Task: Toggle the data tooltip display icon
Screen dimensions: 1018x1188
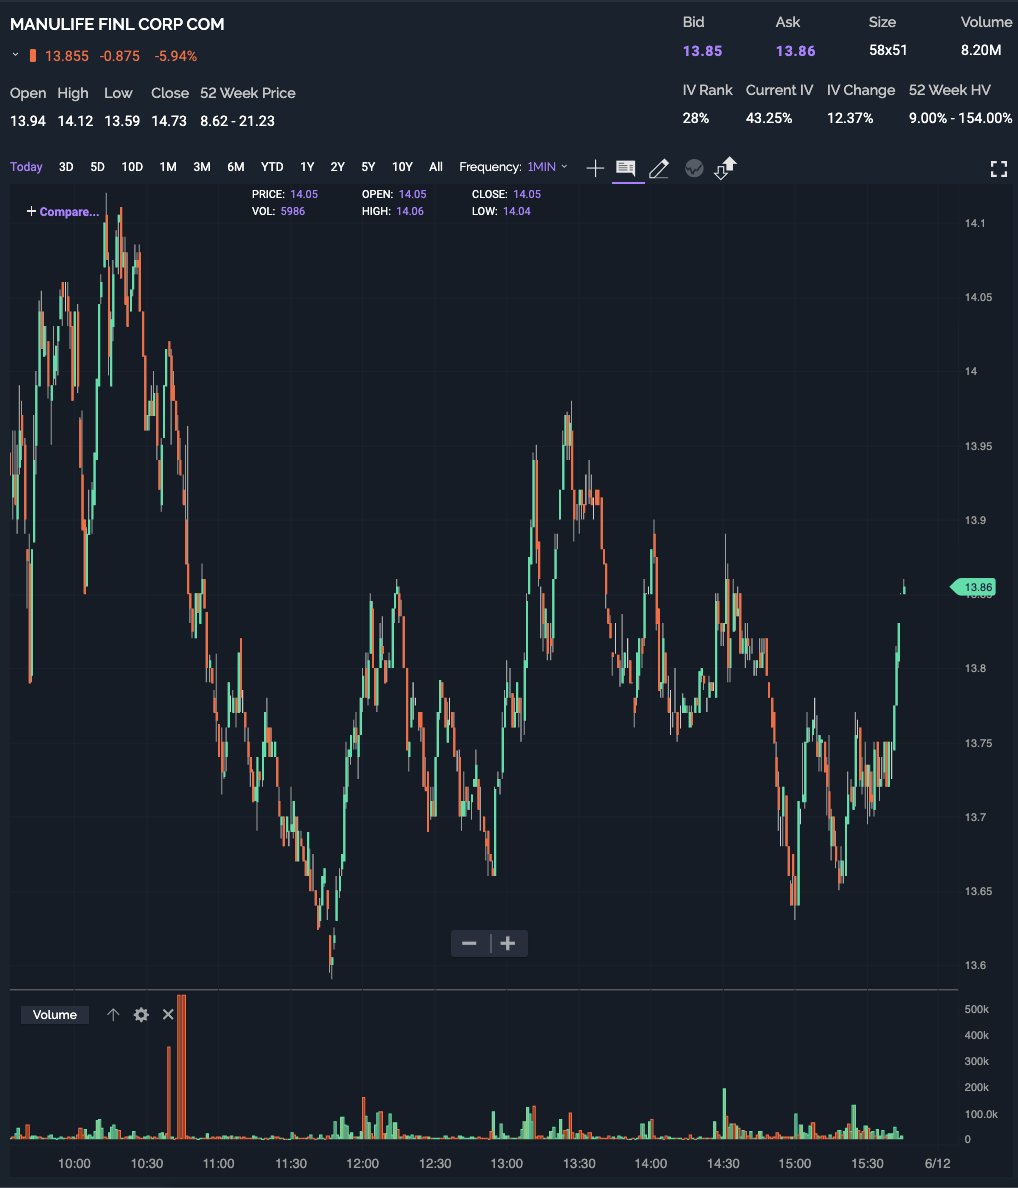Action: (626, 167)
